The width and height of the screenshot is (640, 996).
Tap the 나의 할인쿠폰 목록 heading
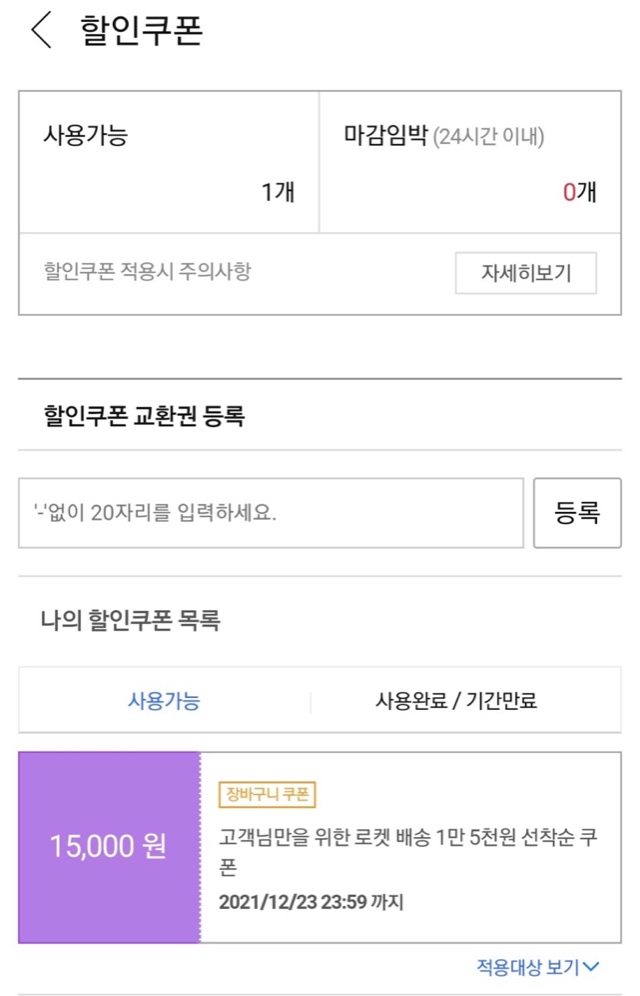tap(131, 620)
